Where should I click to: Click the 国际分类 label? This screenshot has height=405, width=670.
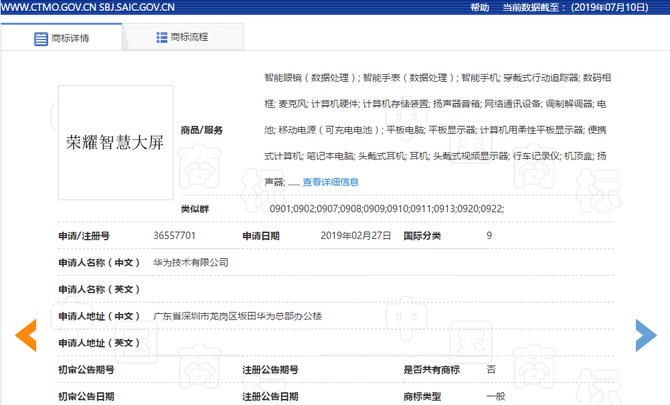pos(422,236)
